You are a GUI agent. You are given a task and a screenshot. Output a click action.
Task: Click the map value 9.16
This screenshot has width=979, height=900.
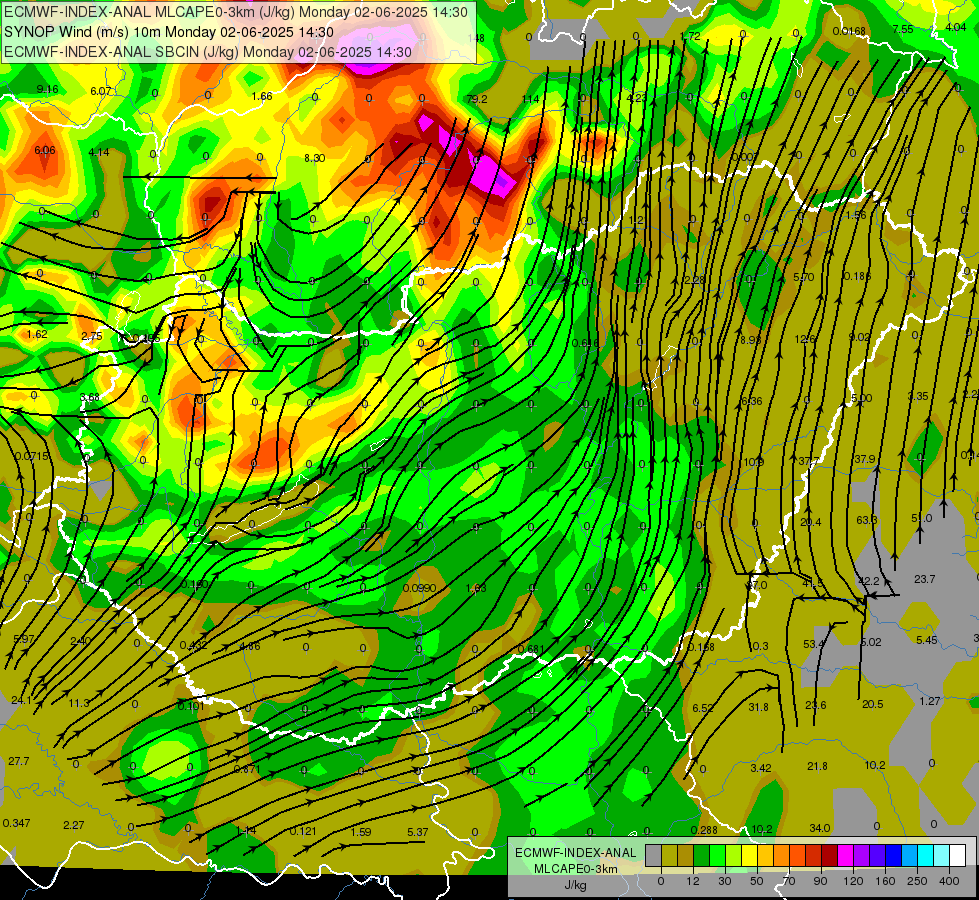point(47,89)
